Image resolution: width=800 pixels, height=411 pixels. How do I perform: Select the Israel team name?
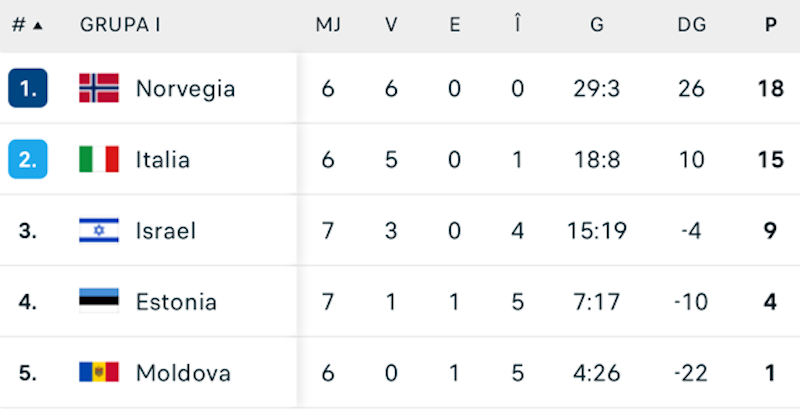click(166, 231)
